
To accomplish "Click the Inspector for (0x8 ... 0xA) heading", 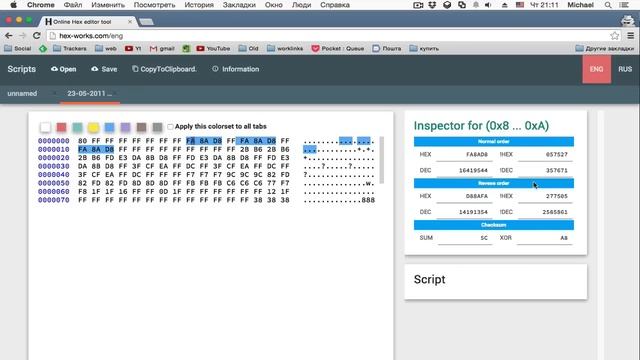I will pos(481,126).
